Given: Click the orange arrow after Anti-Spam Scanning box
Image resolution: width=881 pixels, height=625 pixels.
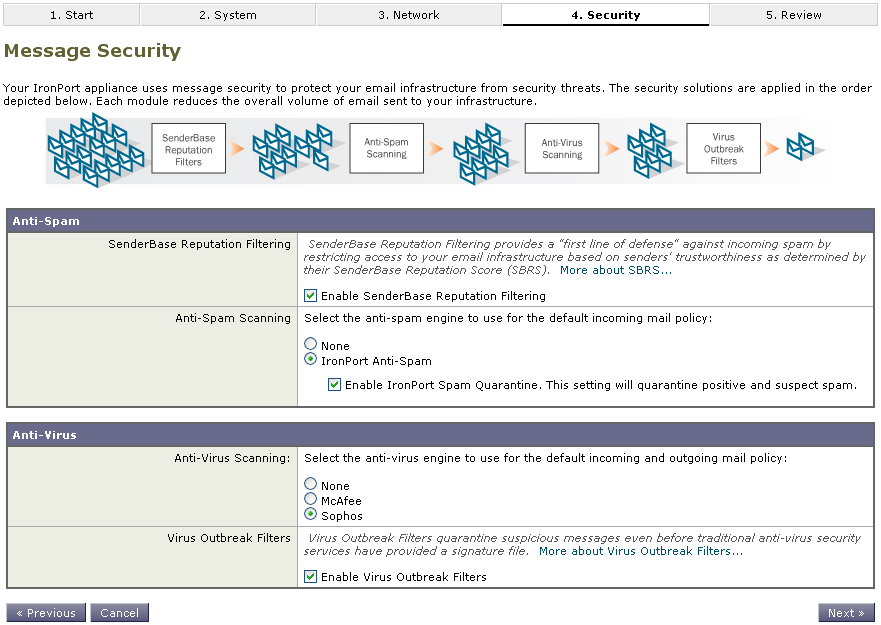Looking at the screenshot, I should point(436,148).
